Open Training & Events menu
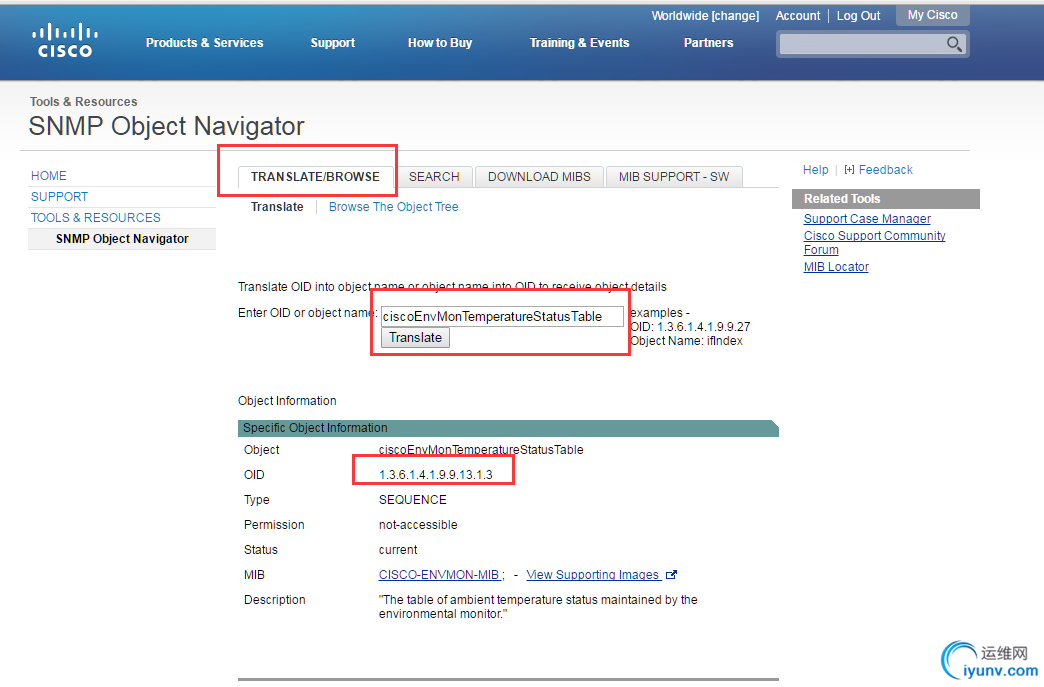The image size is (1044, 687). pyautogui.click(x=579, y=43)
